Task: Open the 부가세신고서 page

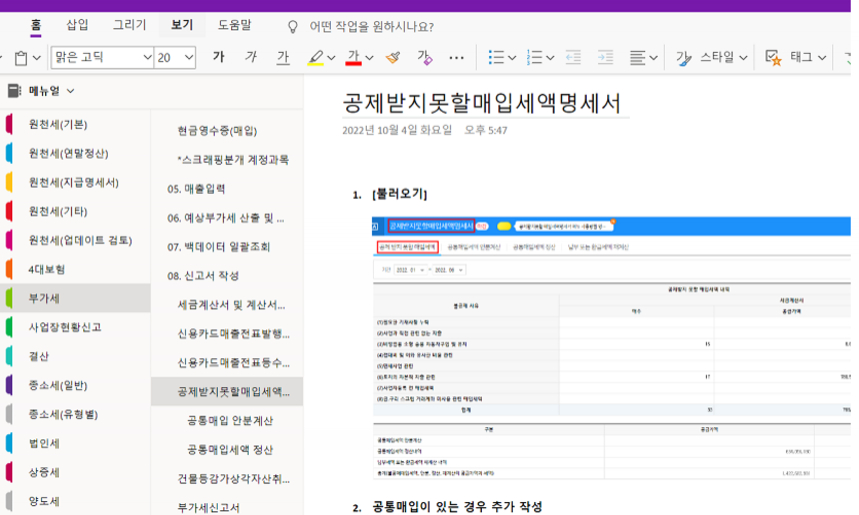Action: click(227, 507)
